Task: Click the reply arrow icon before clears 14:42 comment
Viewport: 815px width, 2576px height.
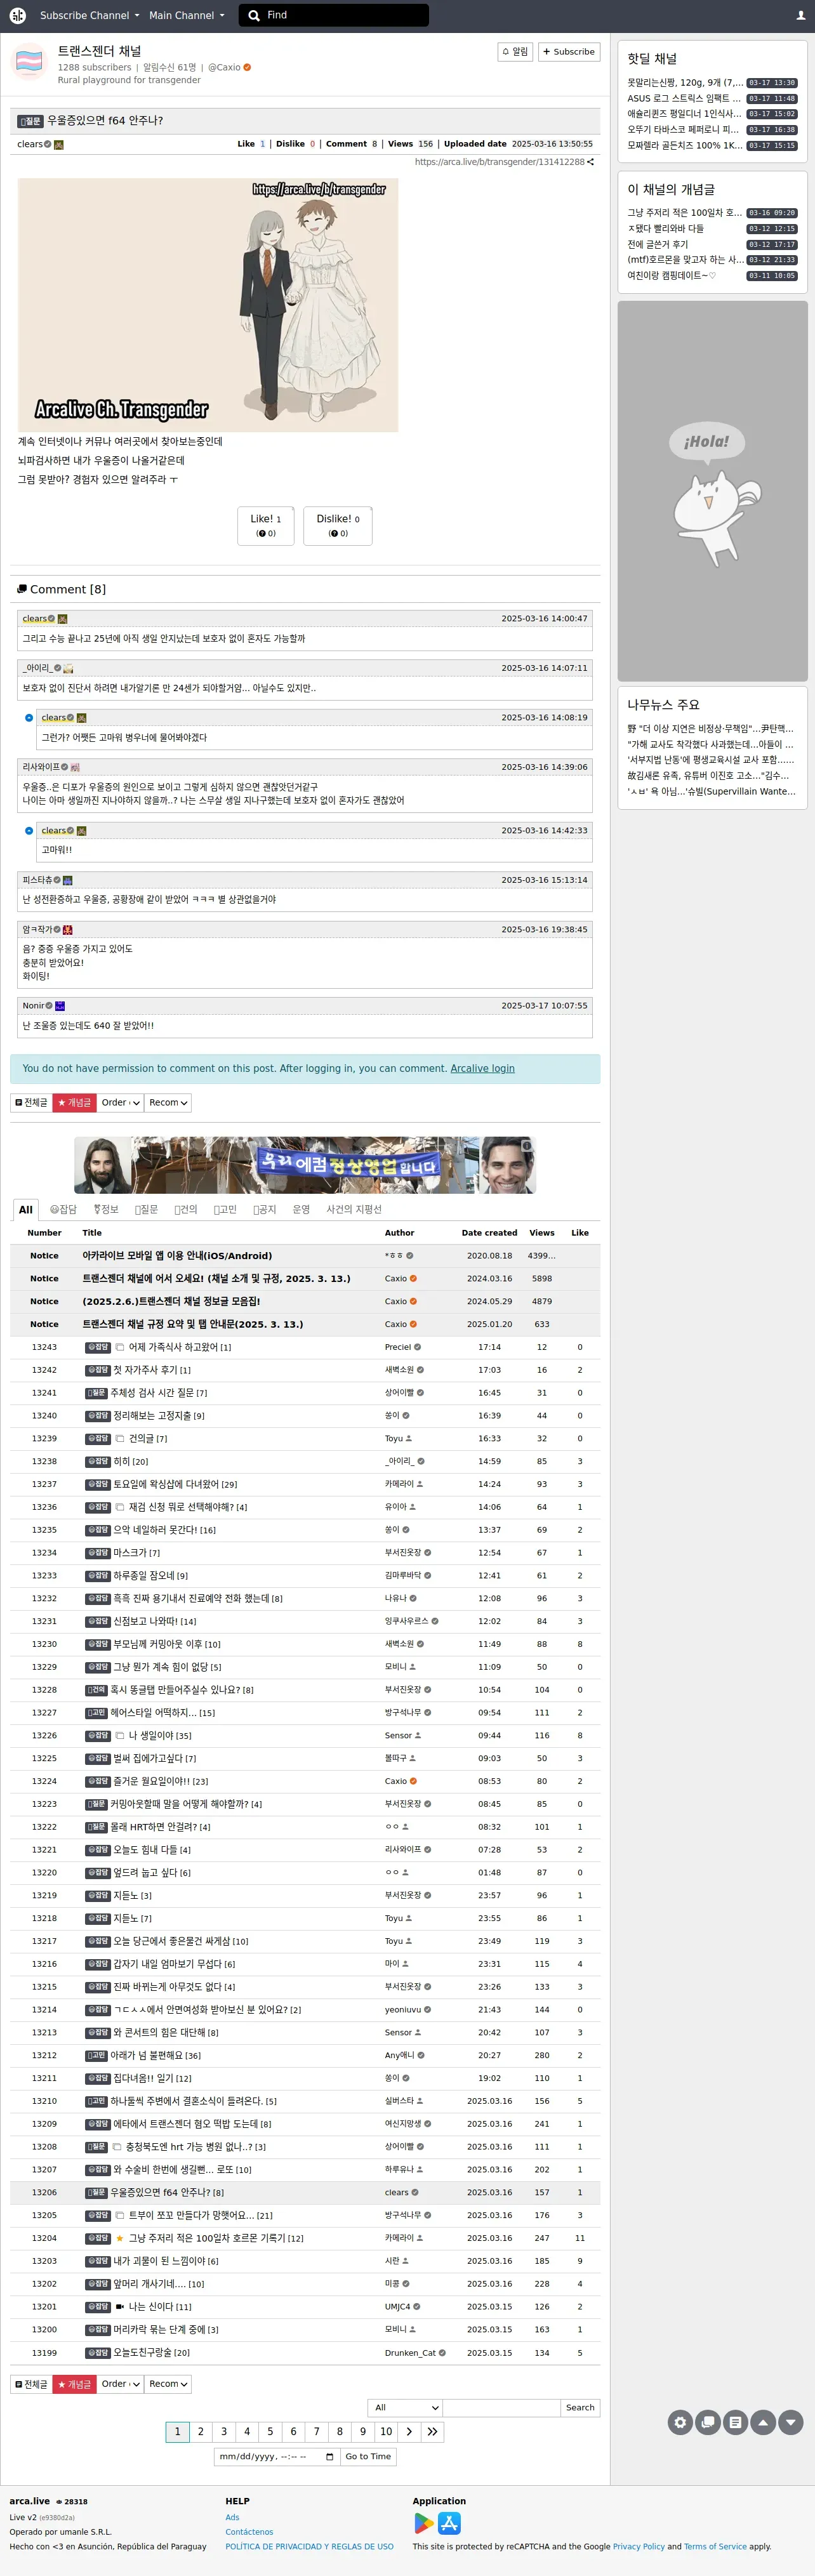Action: click(29, 831)
